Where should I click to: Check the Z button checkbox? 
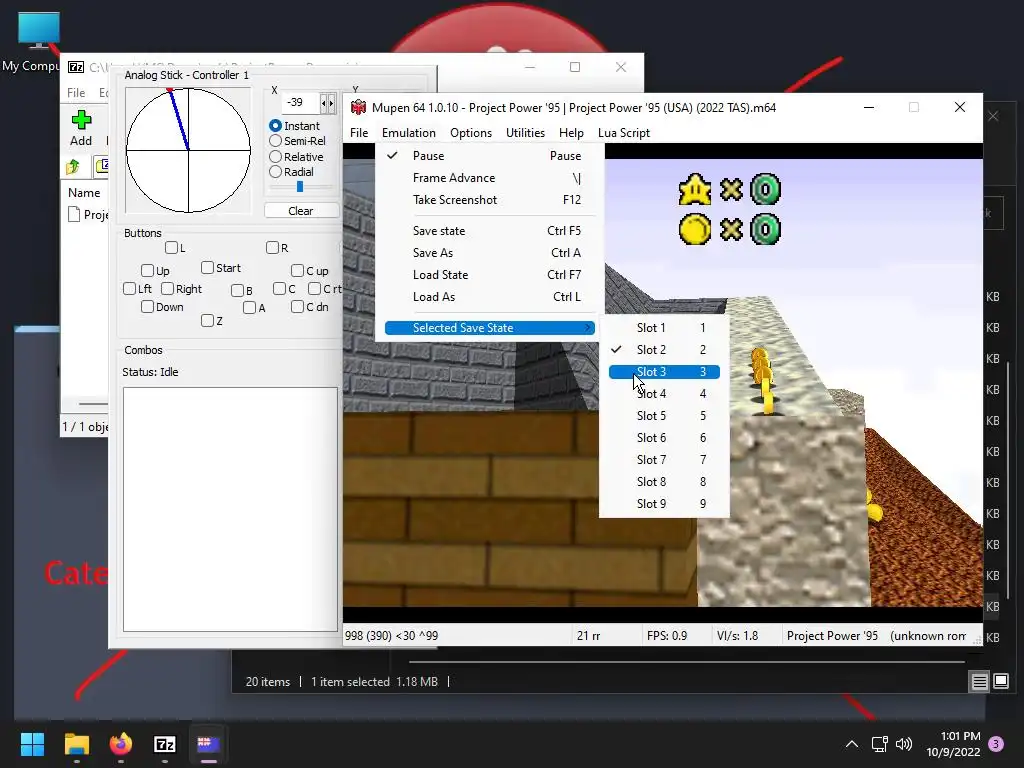(x=208, y=321)
